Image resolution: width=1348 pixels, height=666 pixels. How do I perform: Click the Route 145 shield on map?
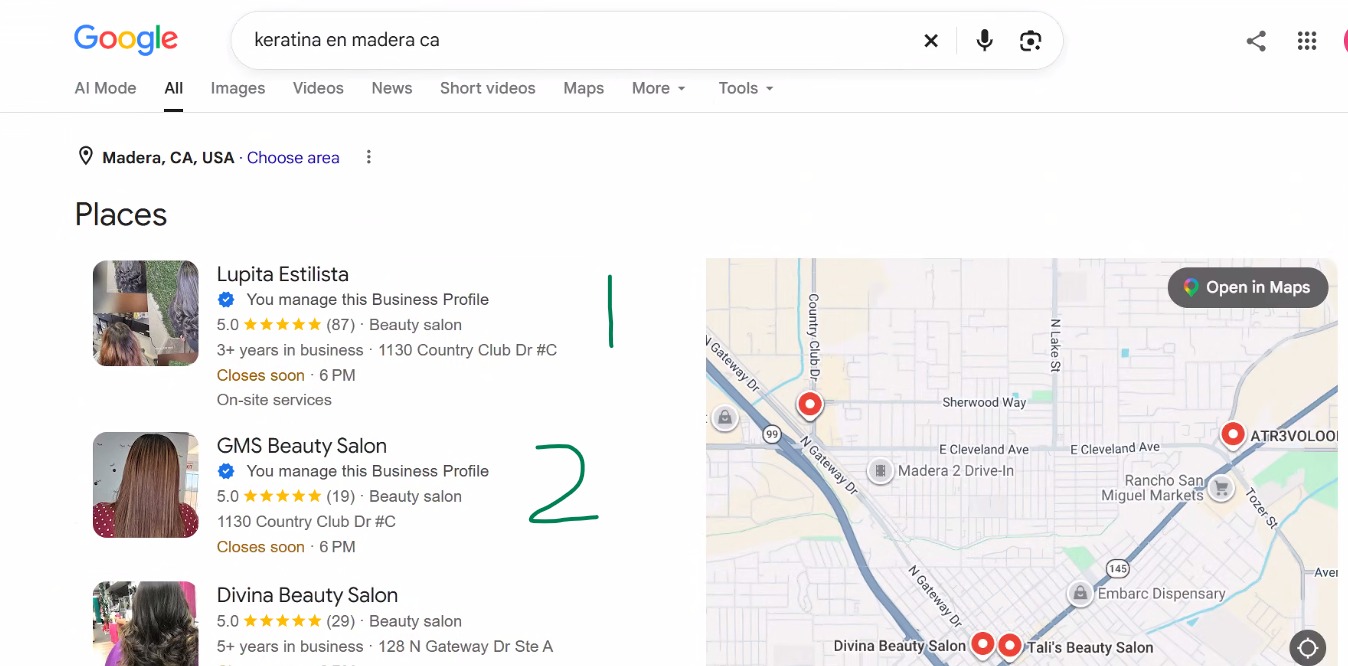1118,569
